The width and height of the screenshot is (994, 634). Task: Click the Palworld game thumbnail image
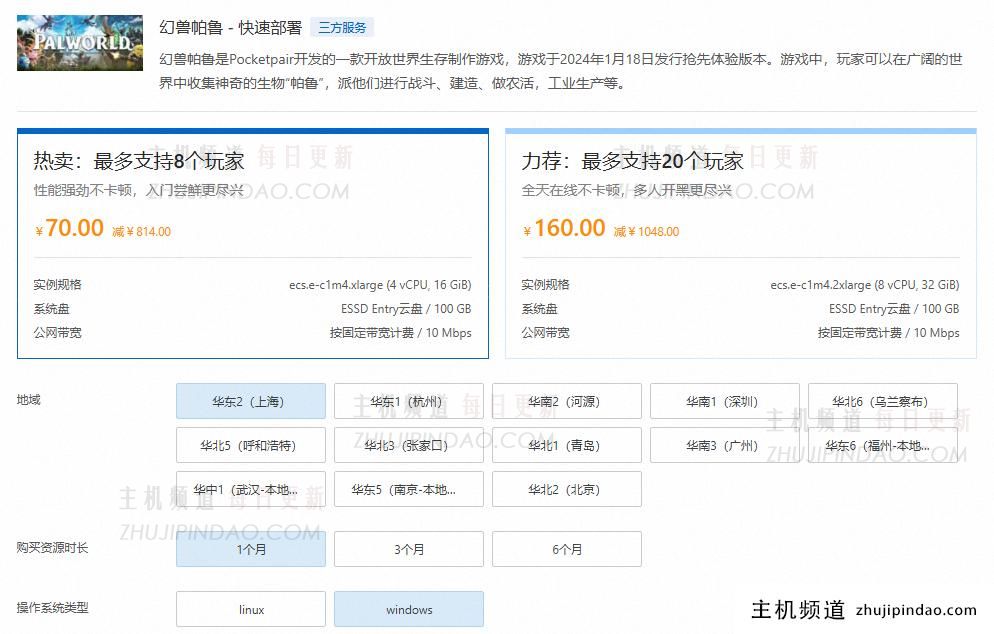(x=80, y=42)
